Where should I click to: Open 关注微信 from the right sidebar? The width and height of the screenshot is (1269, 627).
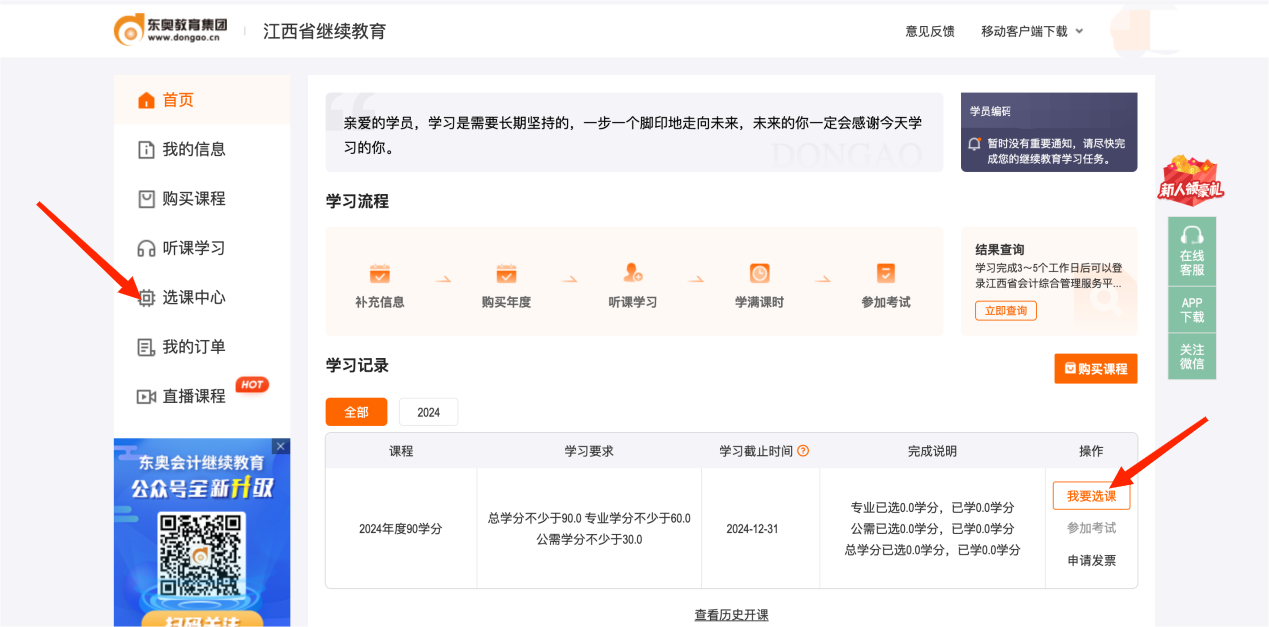tap(1191, 355)
